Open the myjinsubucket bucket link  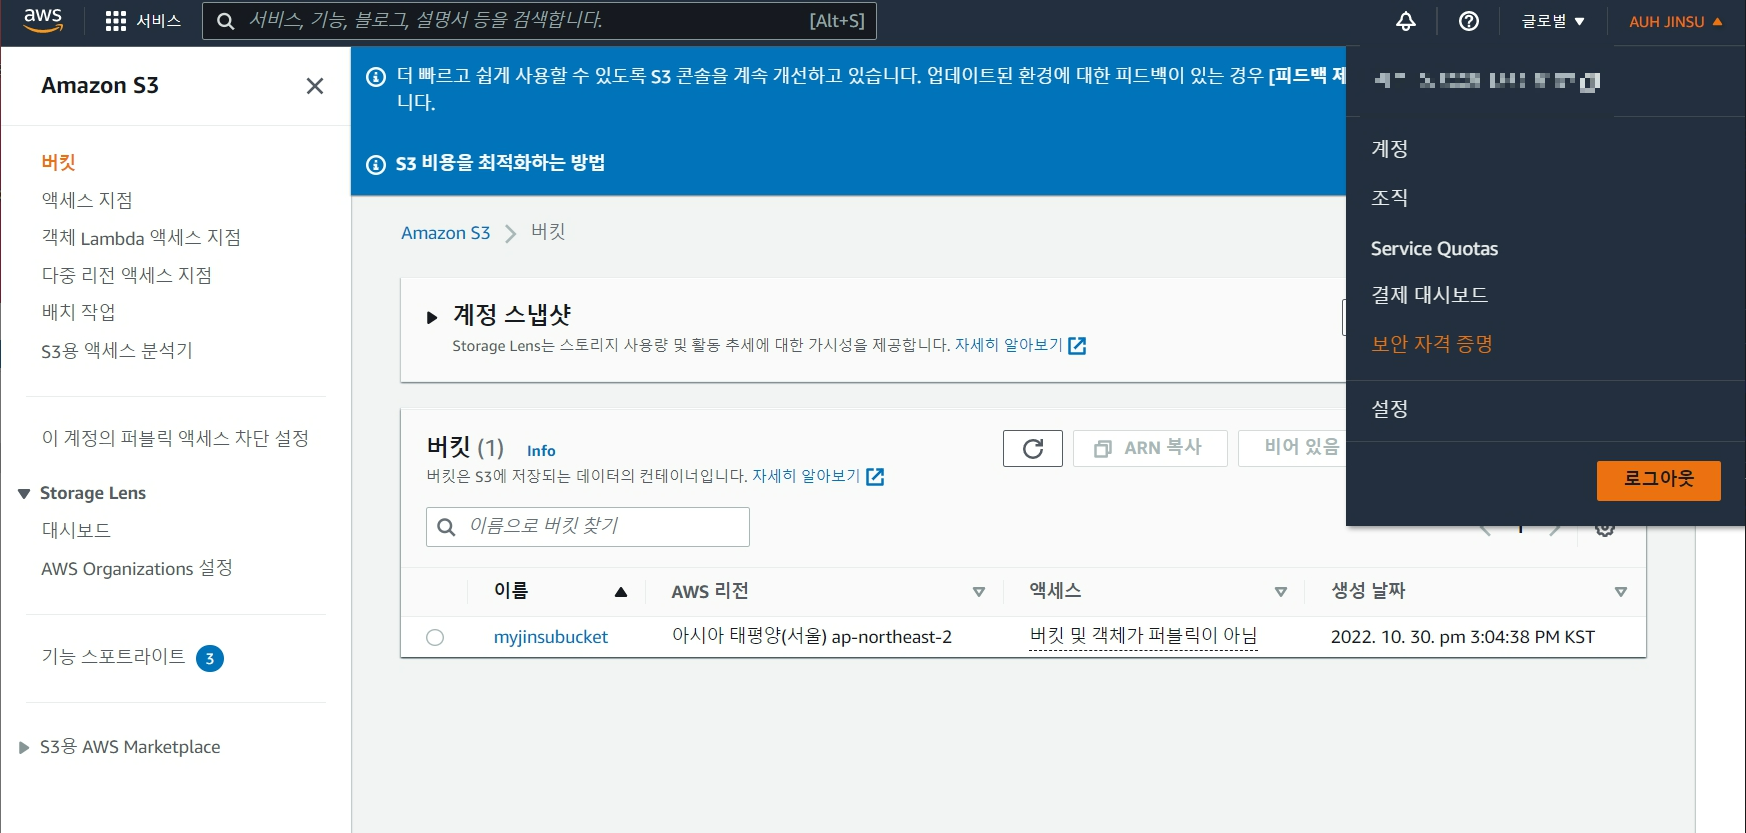click(x=551, y=637)
